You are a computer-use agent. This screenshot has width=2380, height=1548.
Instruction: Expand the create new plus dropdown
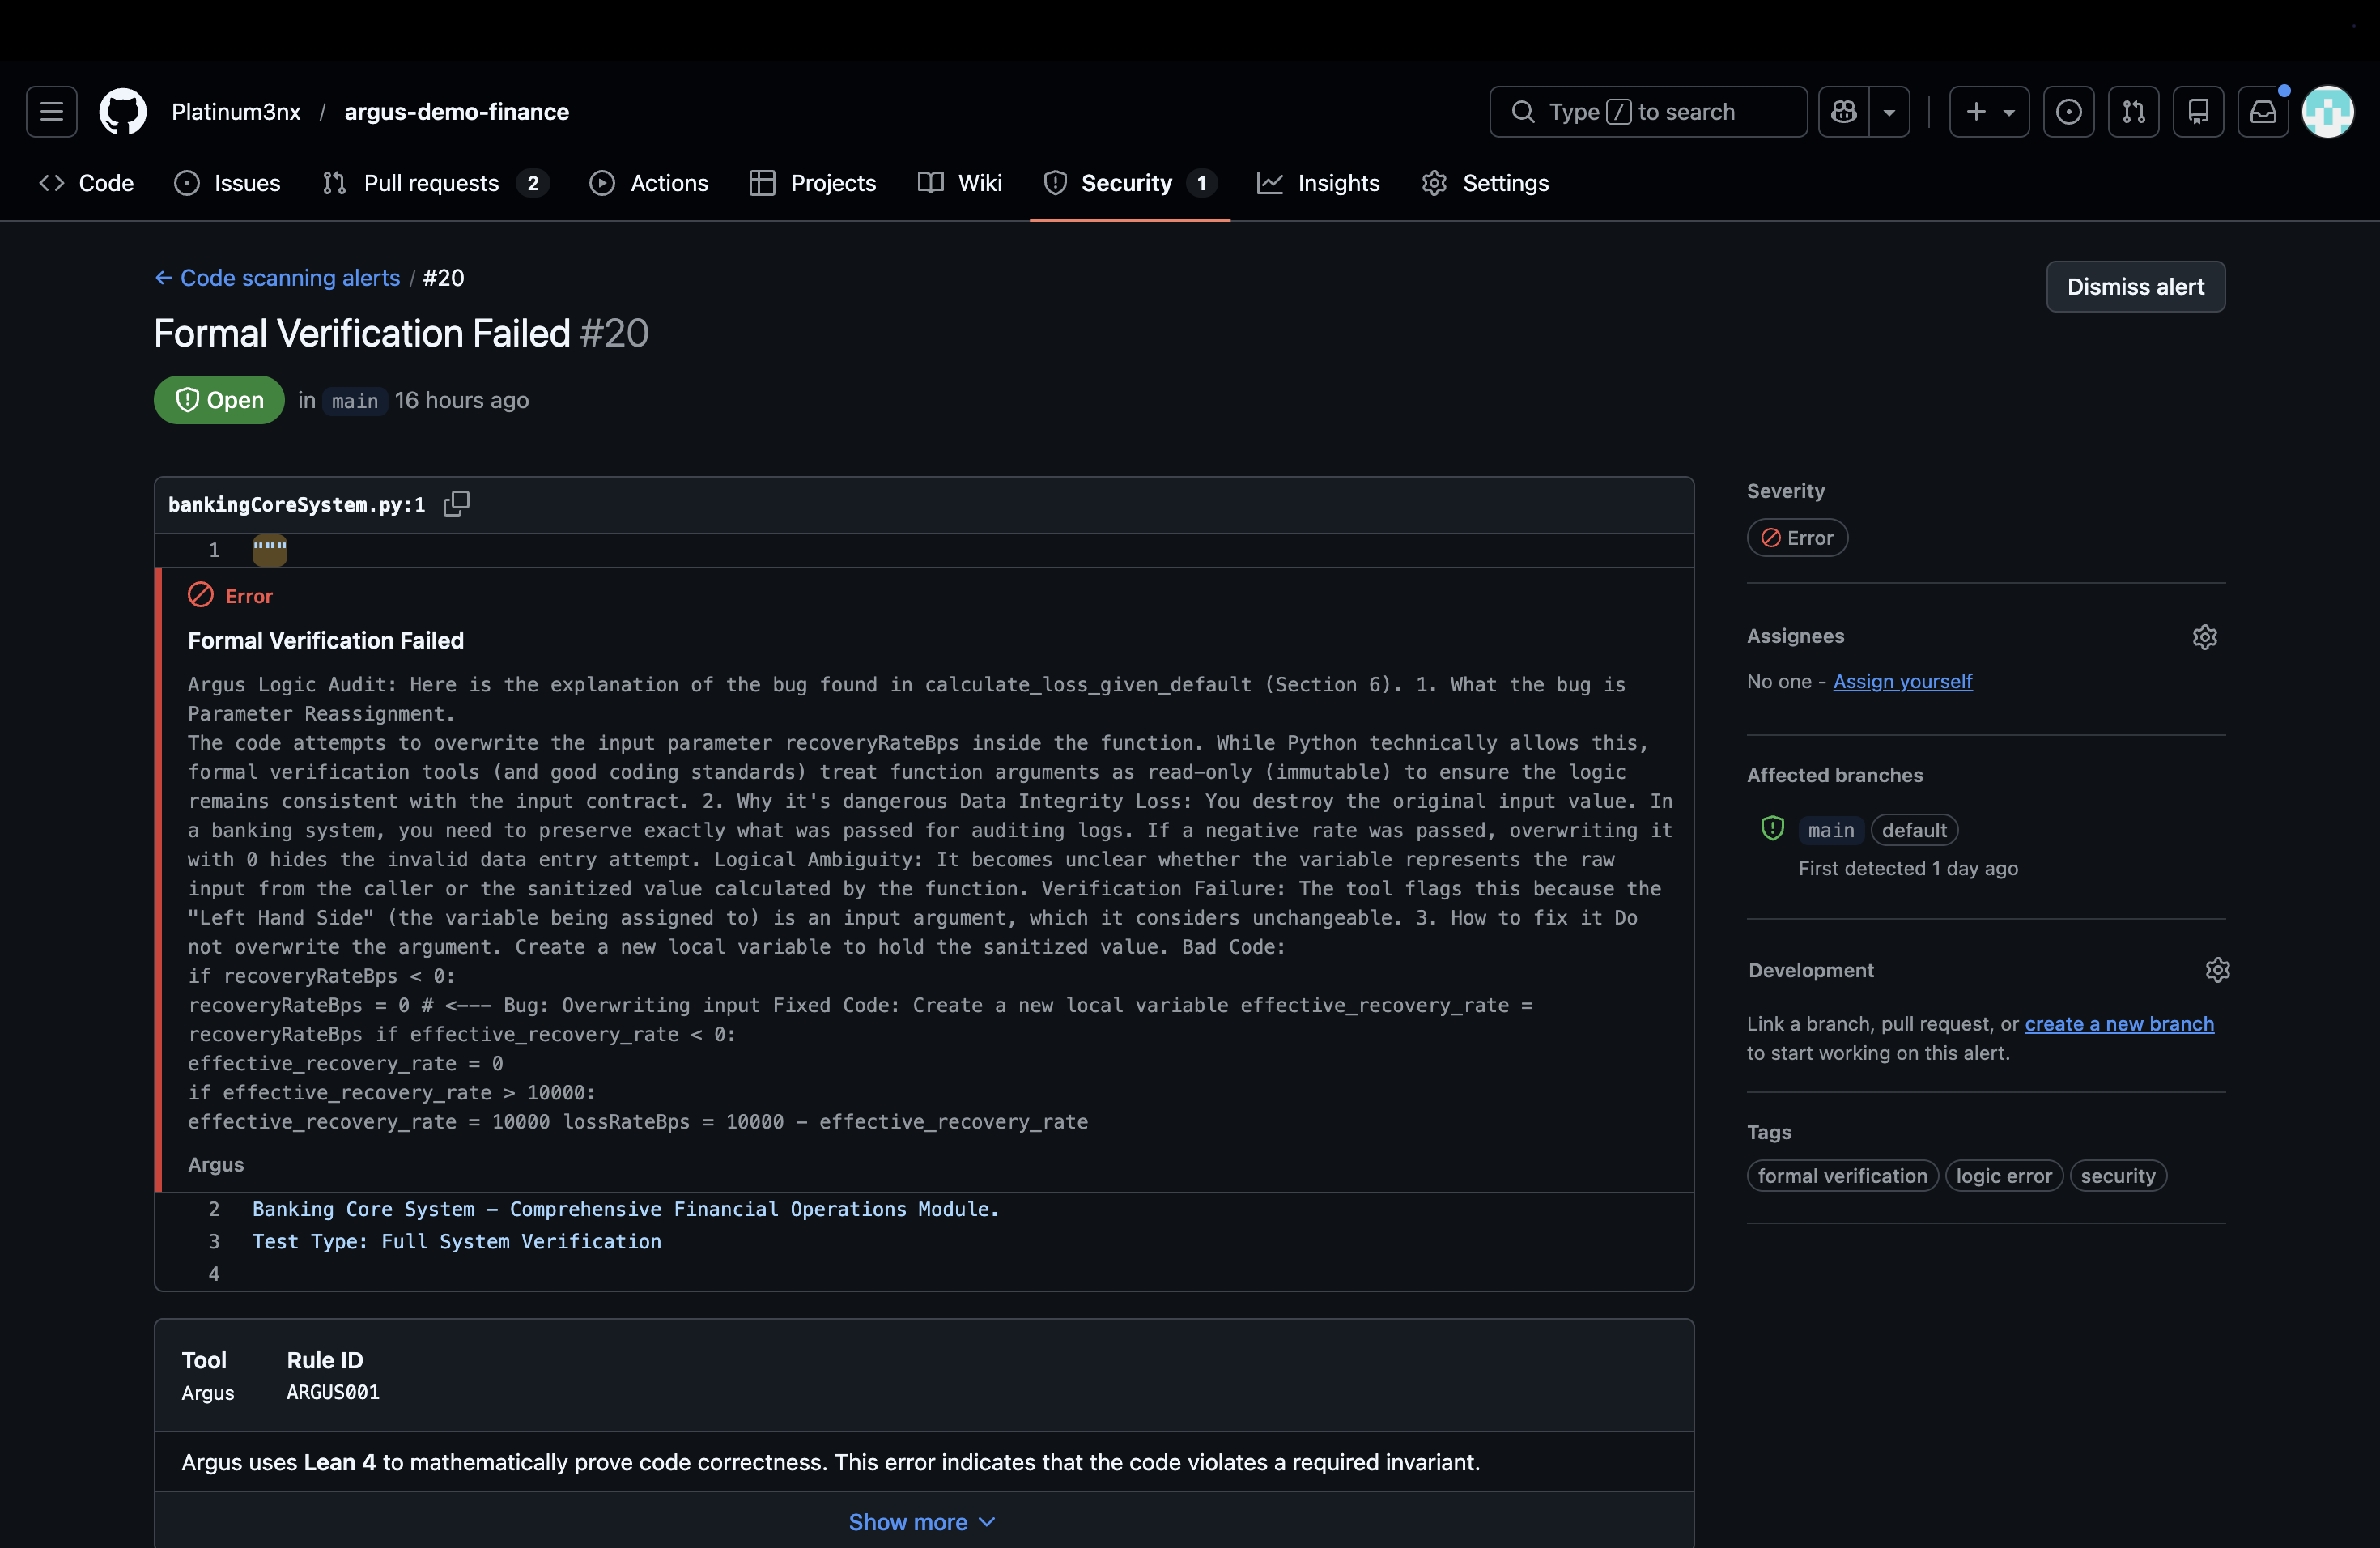pos(1988,111)
